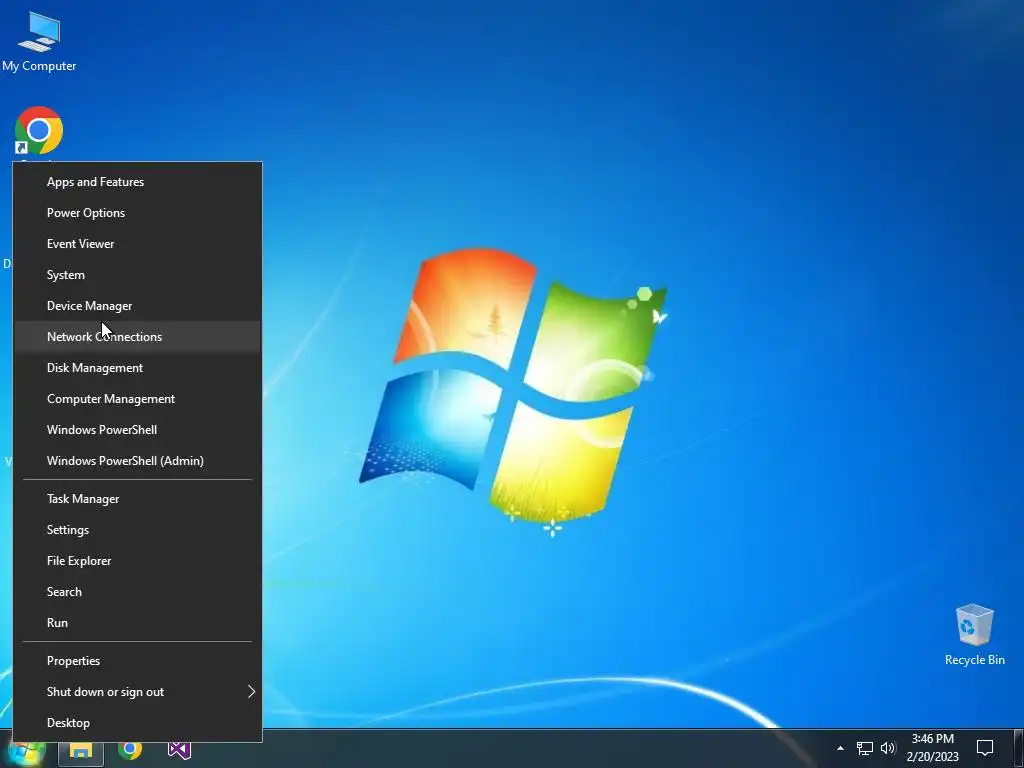Open Disk Management

tap(138, 368)
